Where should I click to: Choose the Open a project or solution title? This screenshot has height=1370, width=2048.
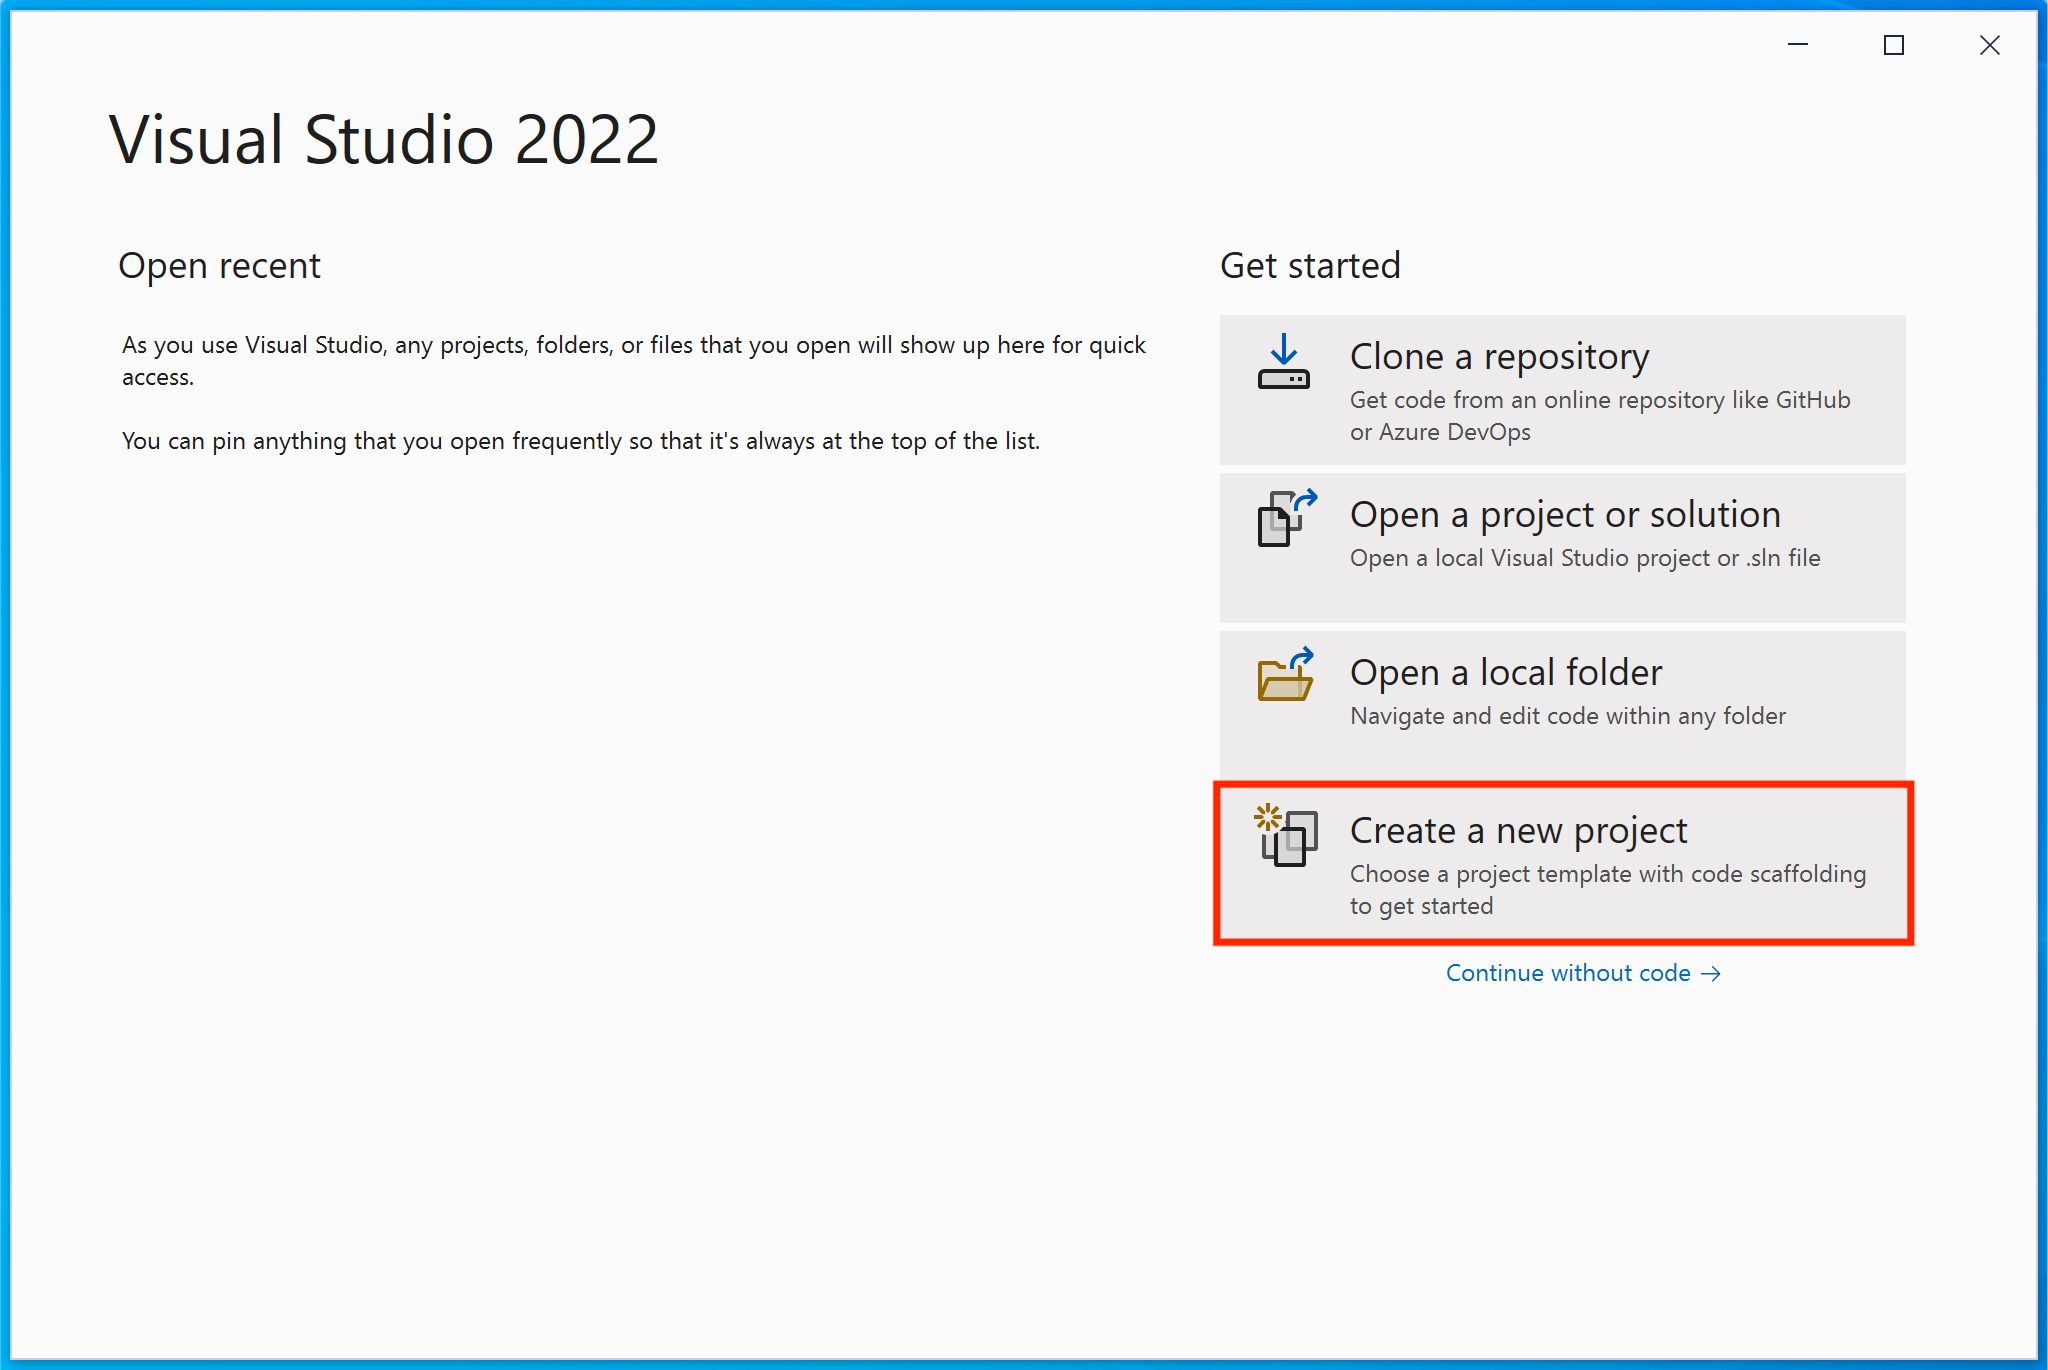1565,515
